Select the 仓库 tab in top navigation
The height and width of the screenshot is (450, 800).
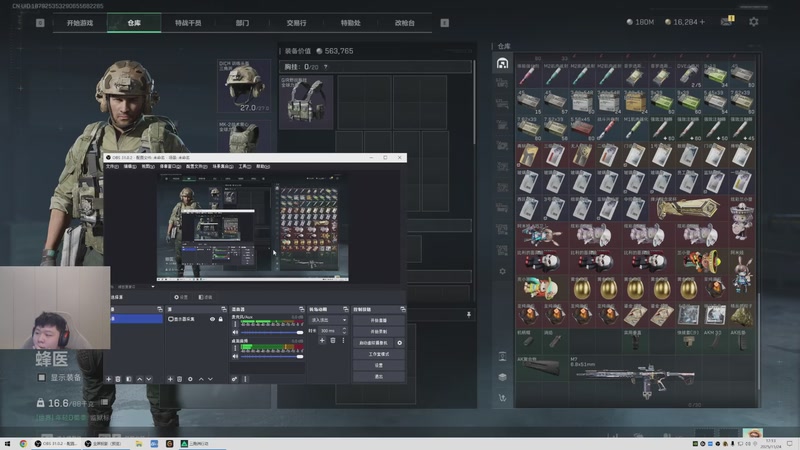pyautogui.click(x=134, y=23)
